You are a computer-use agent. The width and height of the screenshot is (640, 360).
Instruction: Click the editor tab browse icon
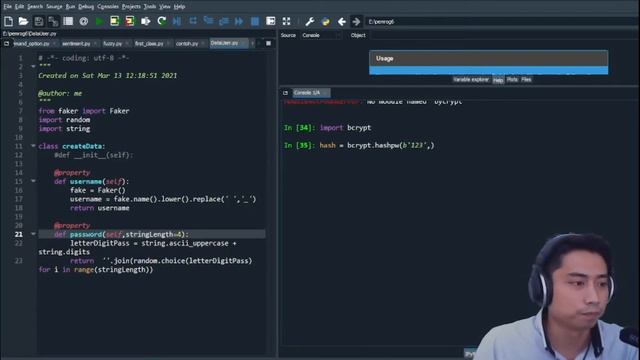(x=7, y=43)
